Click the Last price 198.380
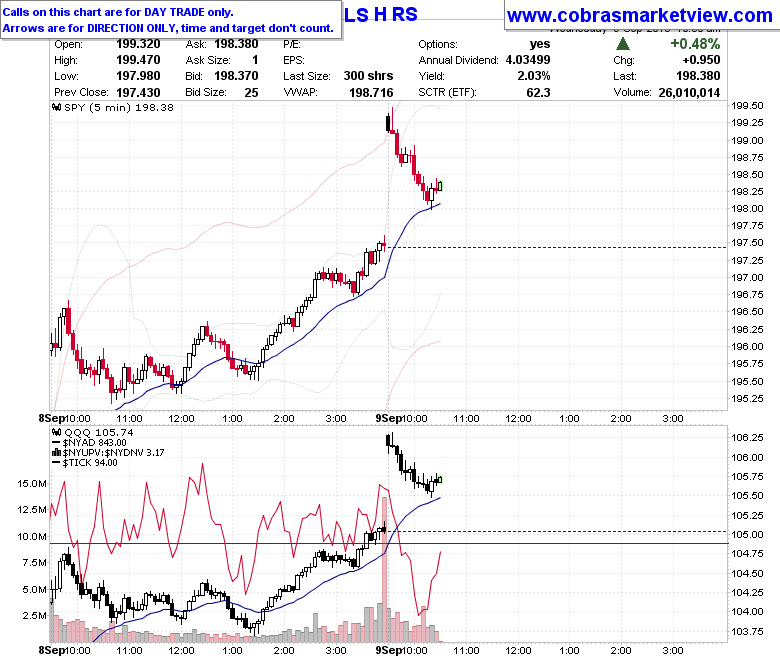 (698, 76)
